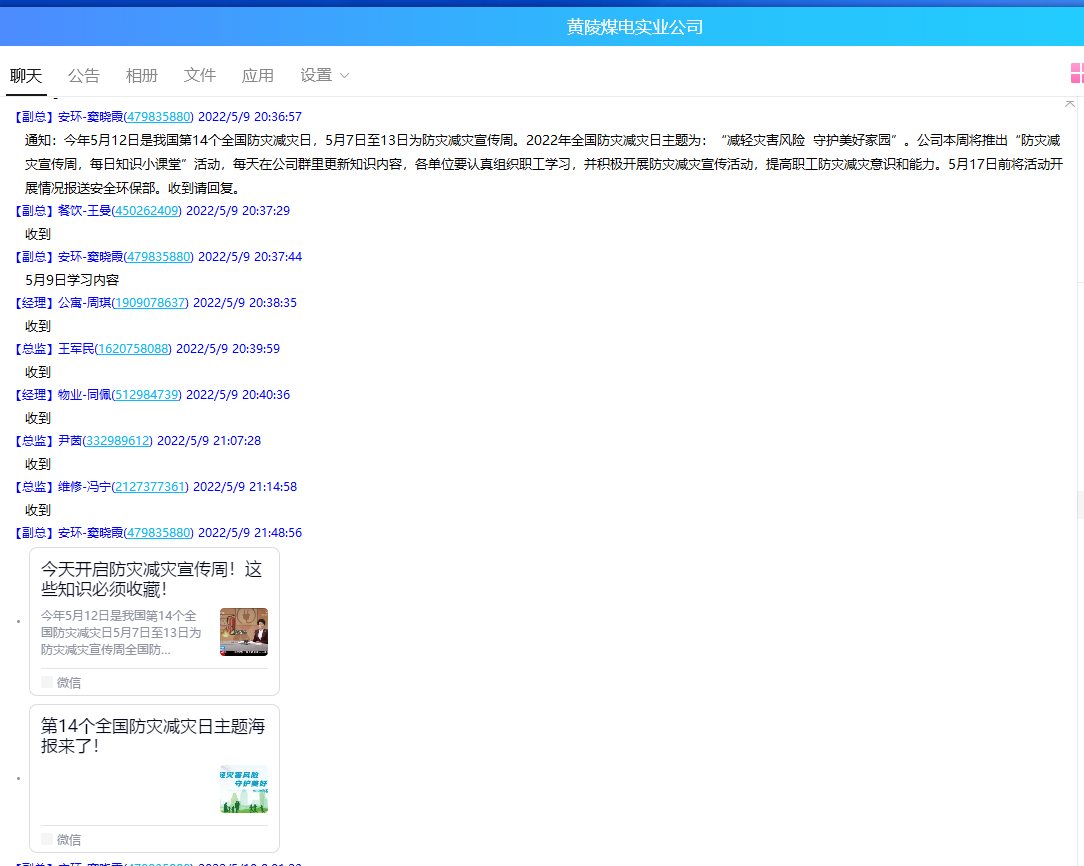Image resolution: width=1084 pixels, height=866 pixels.
Task: Click the news anchor thumbnail in first card
Action: [244, 632]
